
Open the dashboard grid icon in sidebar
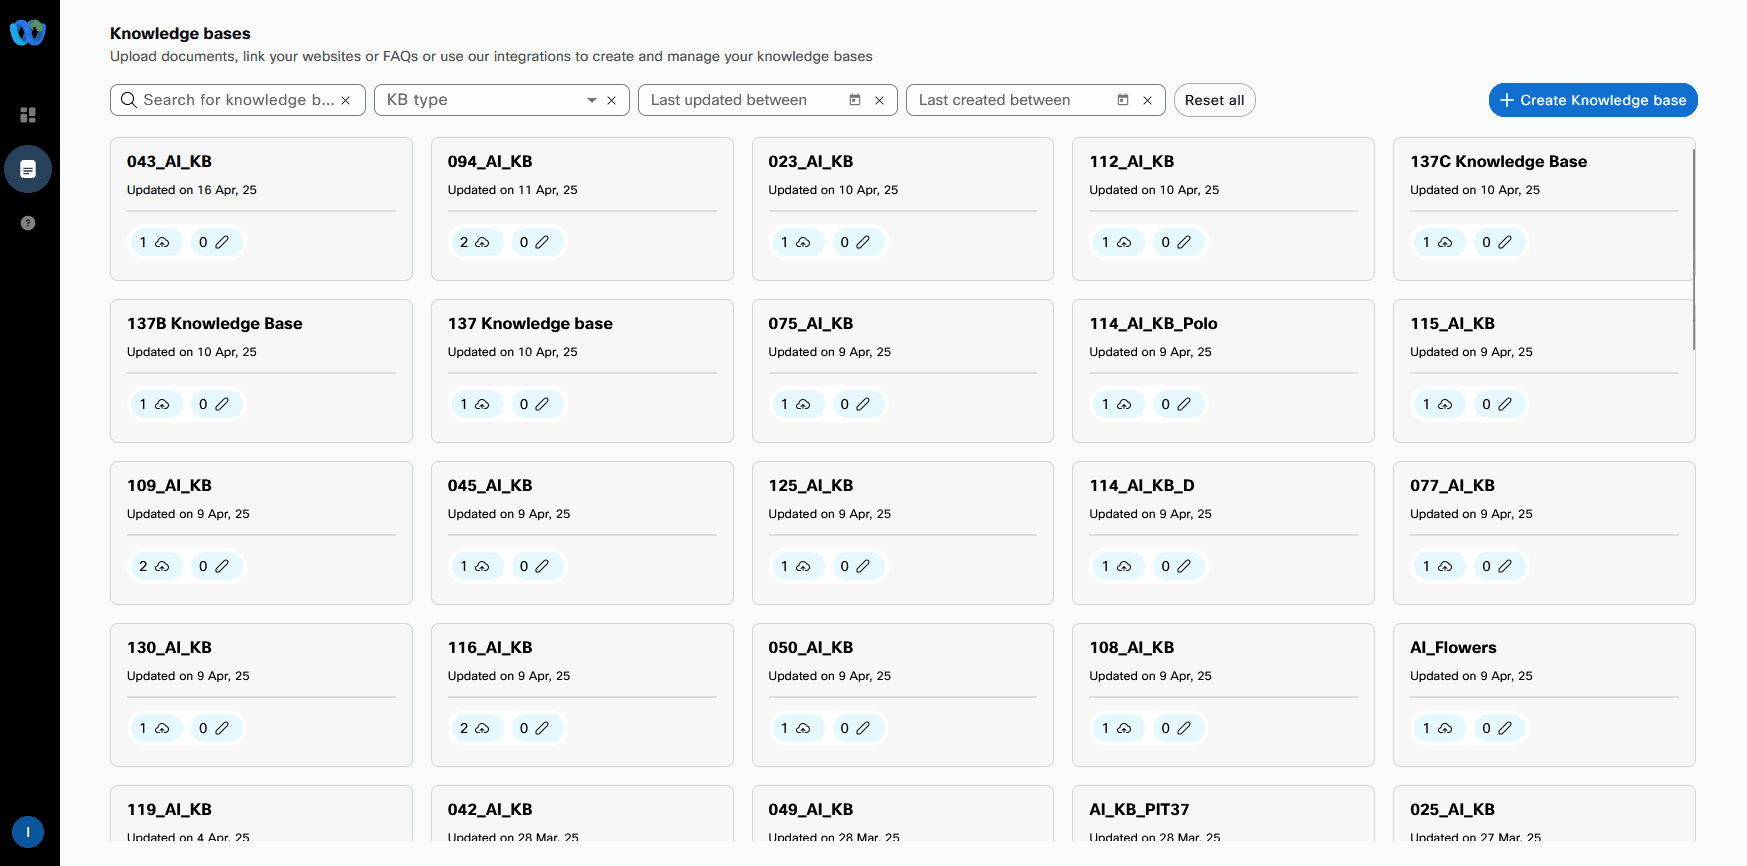coord(28,115)
